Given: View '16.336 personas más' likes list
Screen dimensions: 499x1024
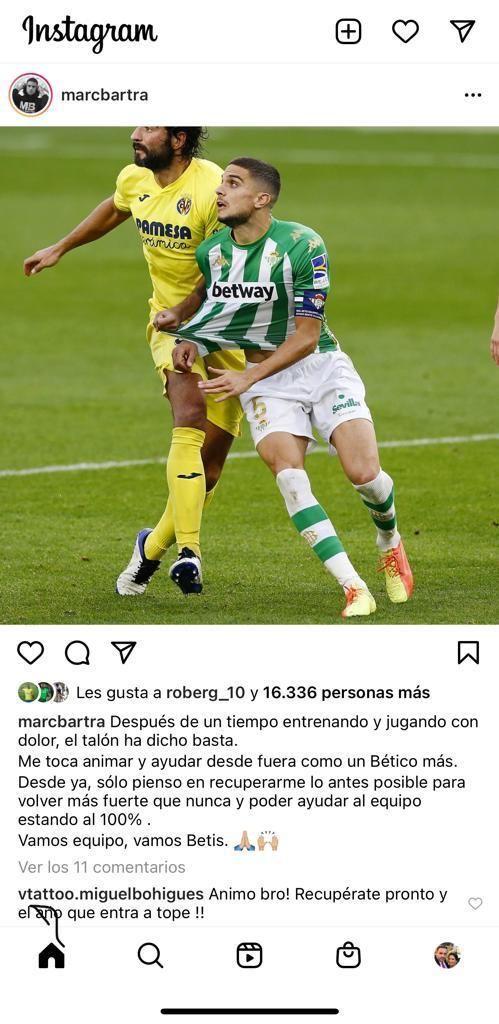Looking at the screenshot, I should (347, 693).
